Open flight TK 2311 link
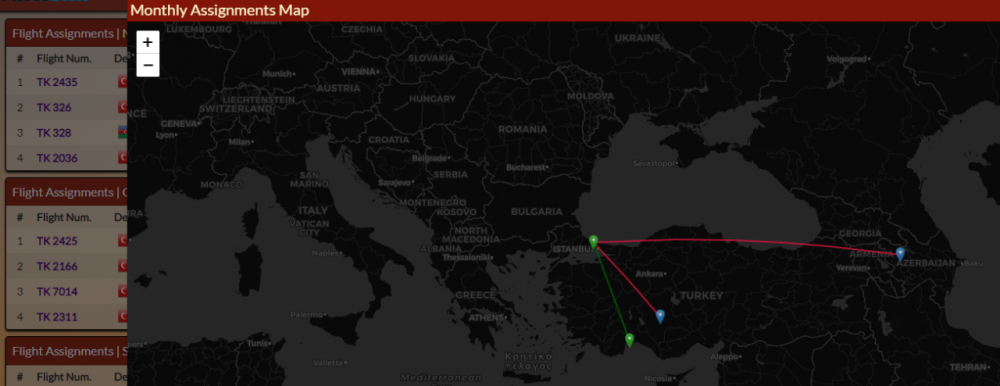The image size is (1000, 386). [57, 316]
